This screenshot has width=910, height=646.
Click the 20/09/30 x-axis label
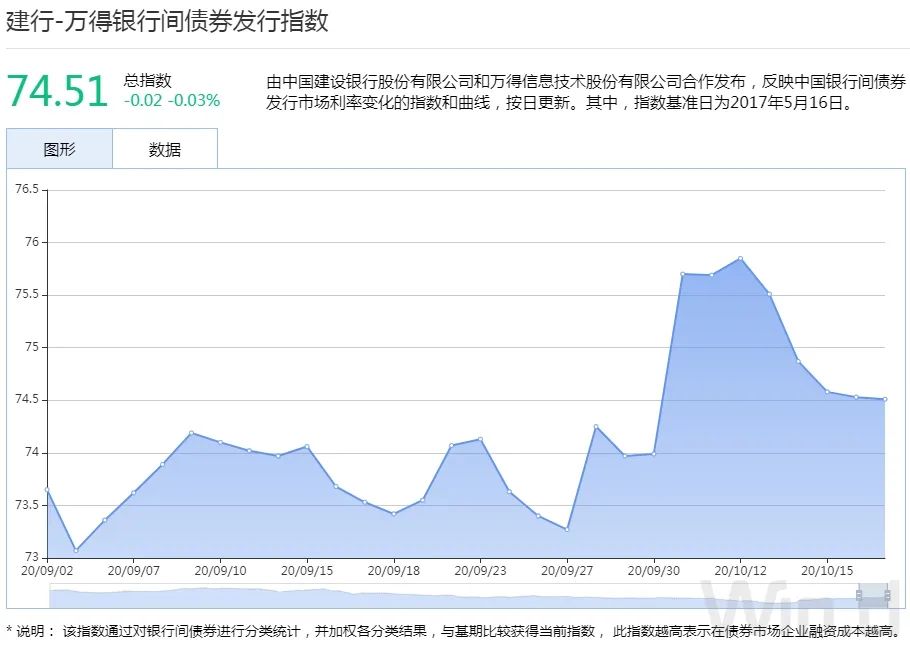click(654, 571)
